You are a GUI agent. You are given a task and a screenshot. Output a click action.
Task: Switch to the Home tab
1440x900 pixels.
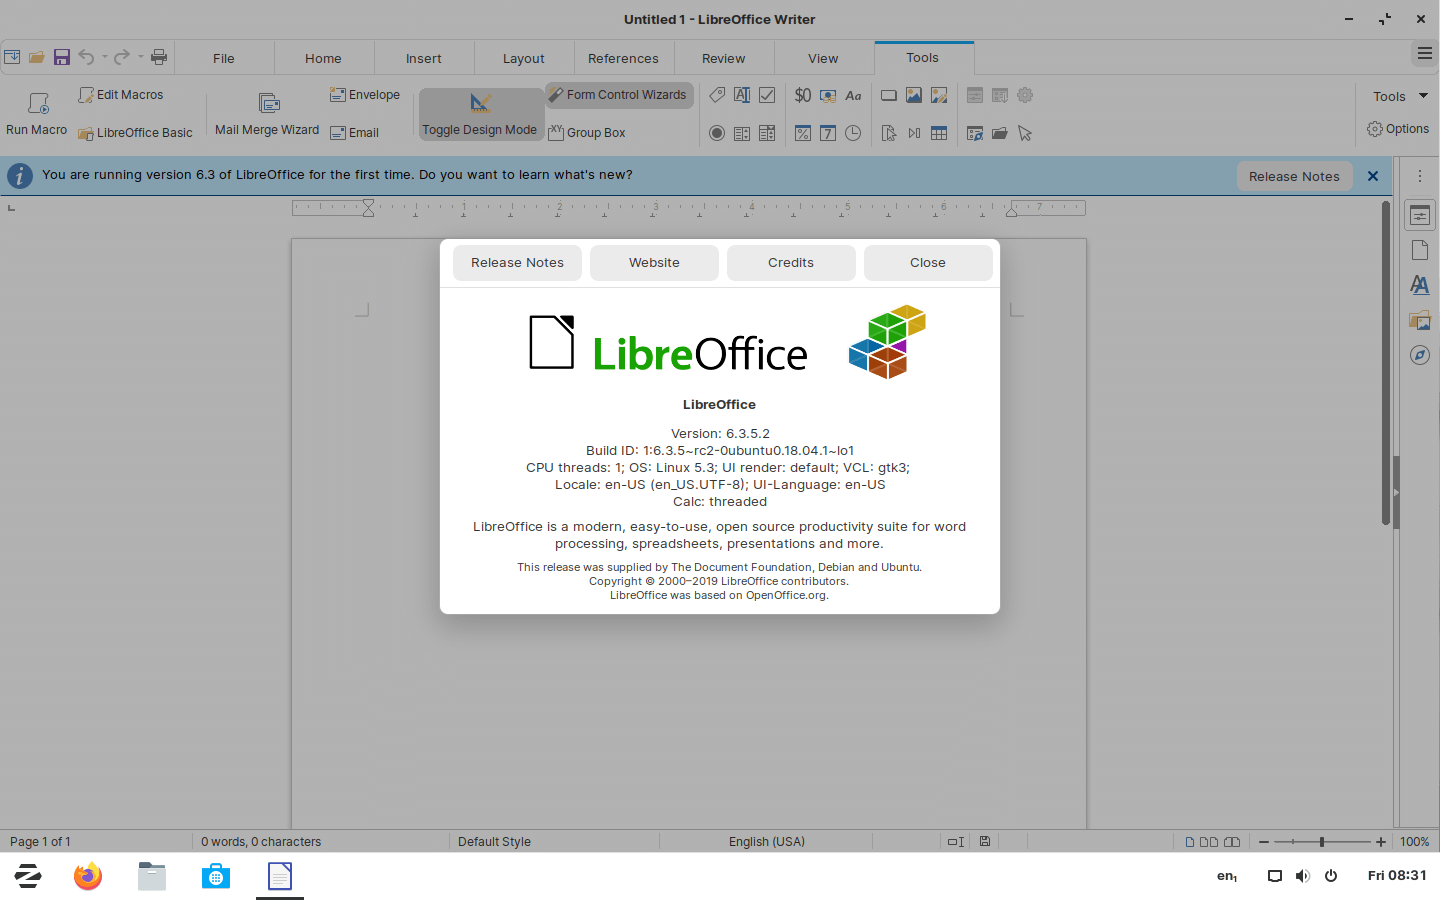[x=323, y=58]
